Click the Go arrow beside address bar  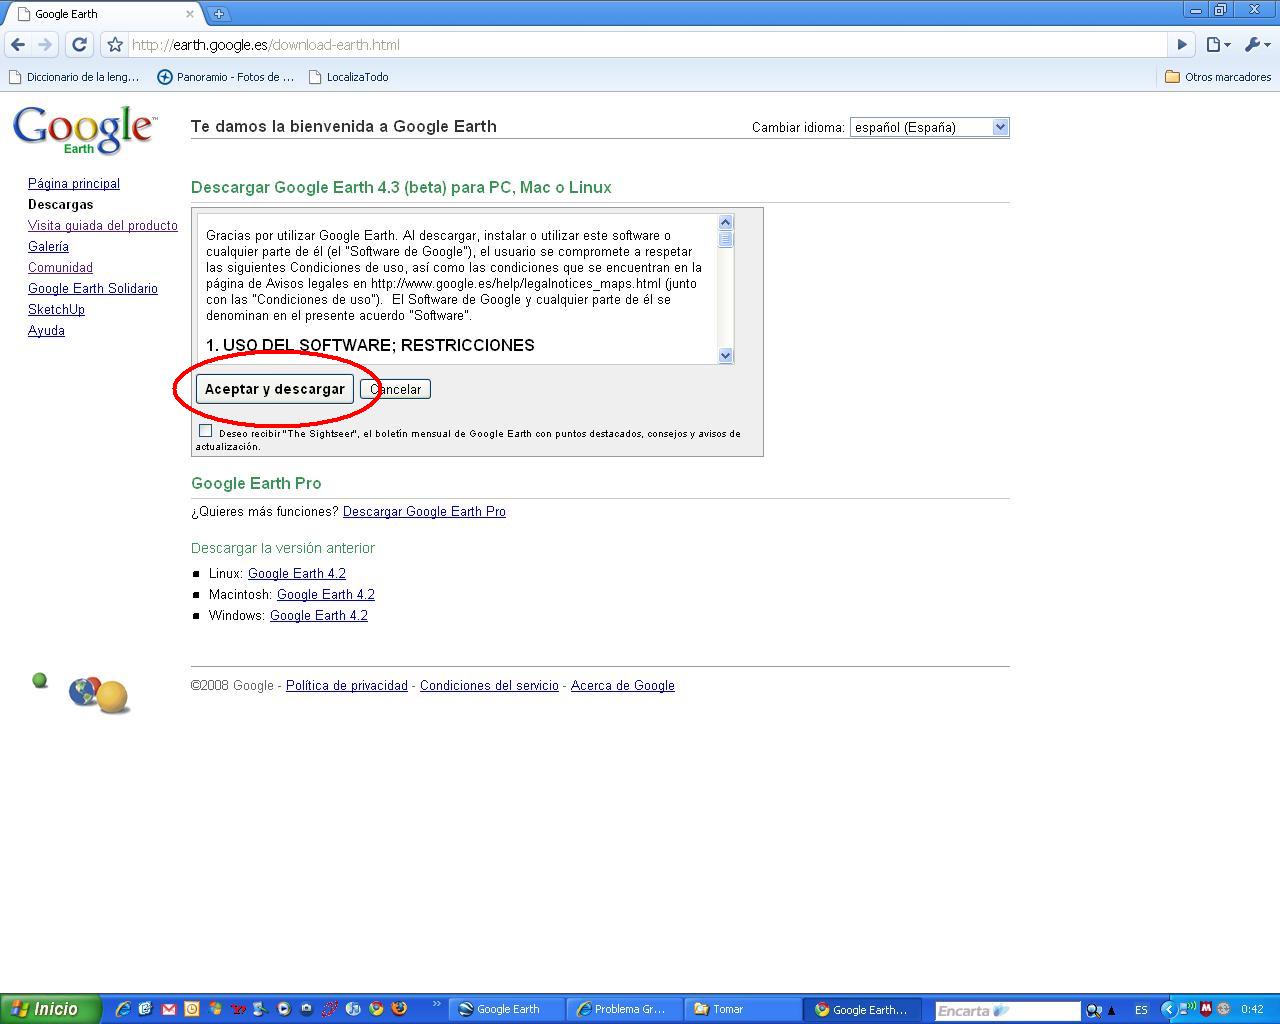click(x=1181, y=45)
